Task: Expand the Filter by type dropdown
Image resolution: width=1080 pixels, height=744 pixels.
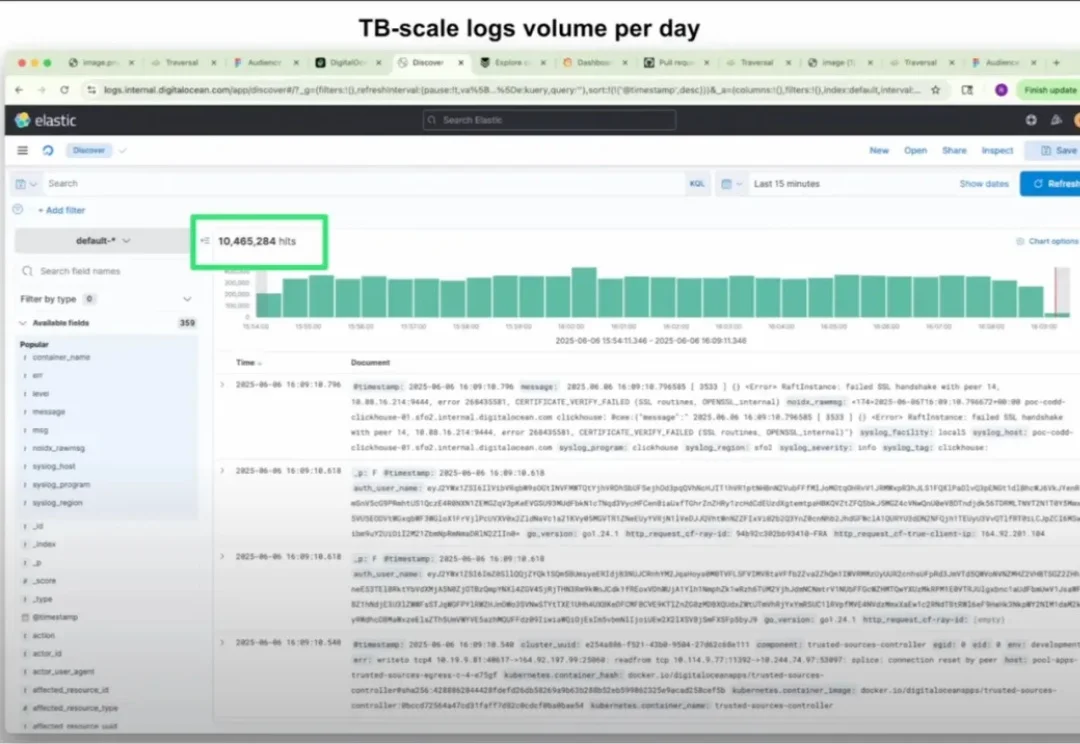Action: (187, 299)
